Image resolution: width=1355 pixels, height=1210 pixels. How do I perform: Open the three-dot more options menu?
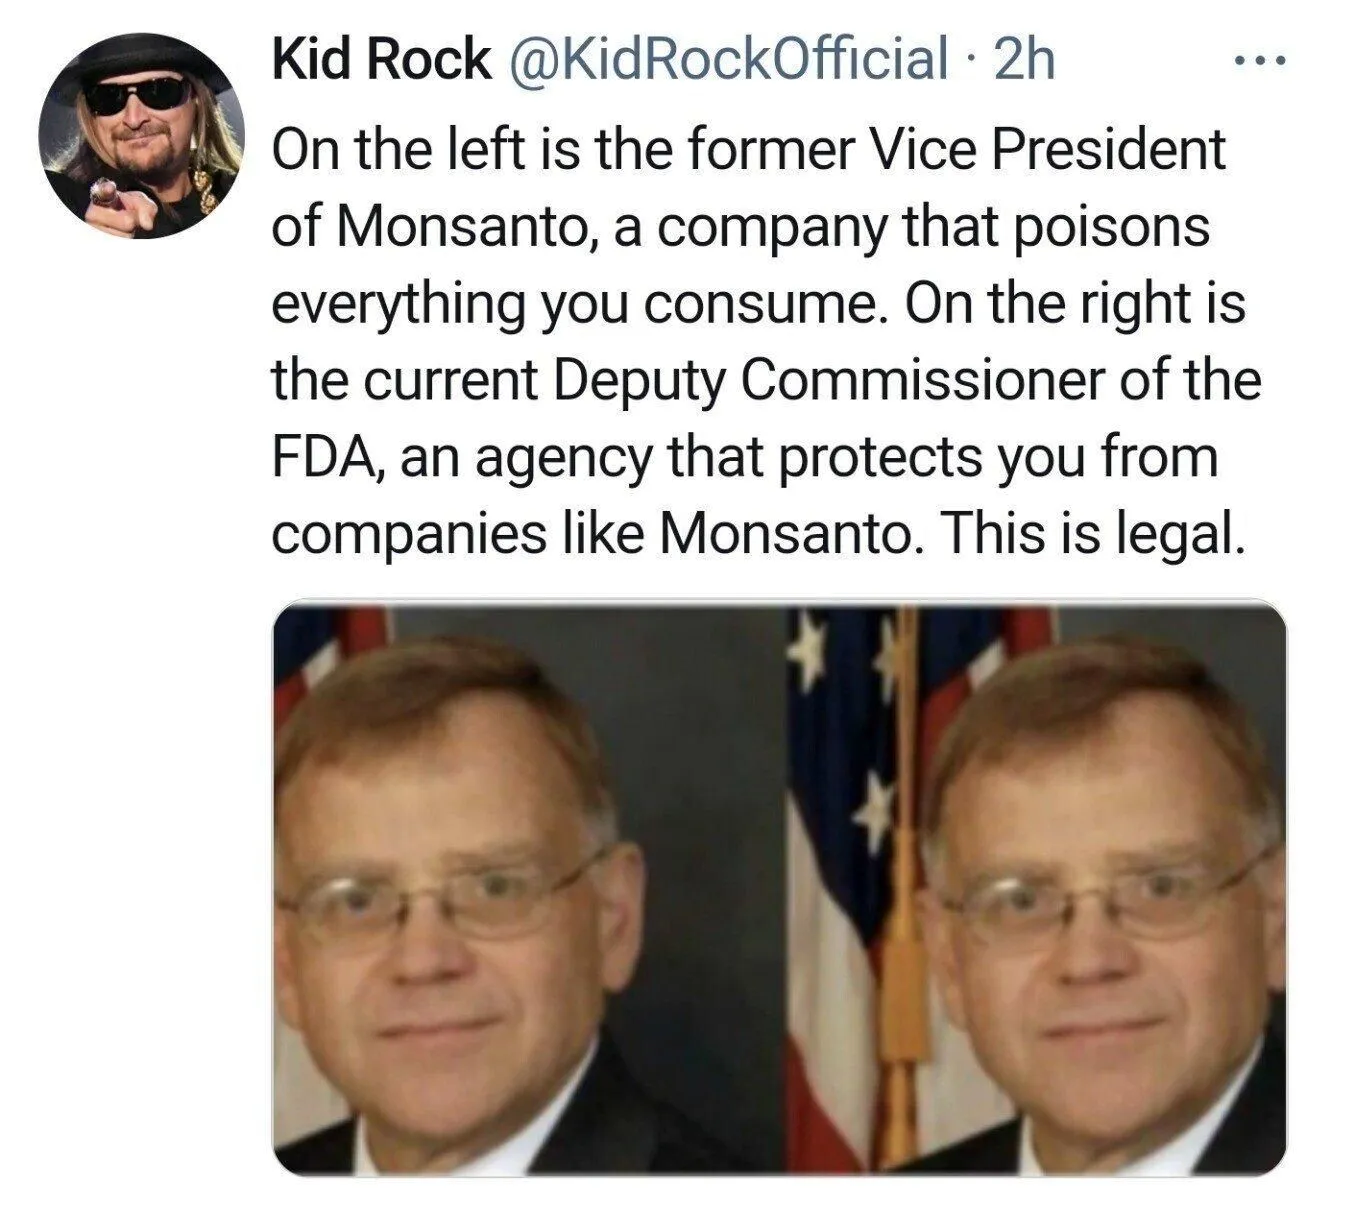click(x=1257, y=61)
